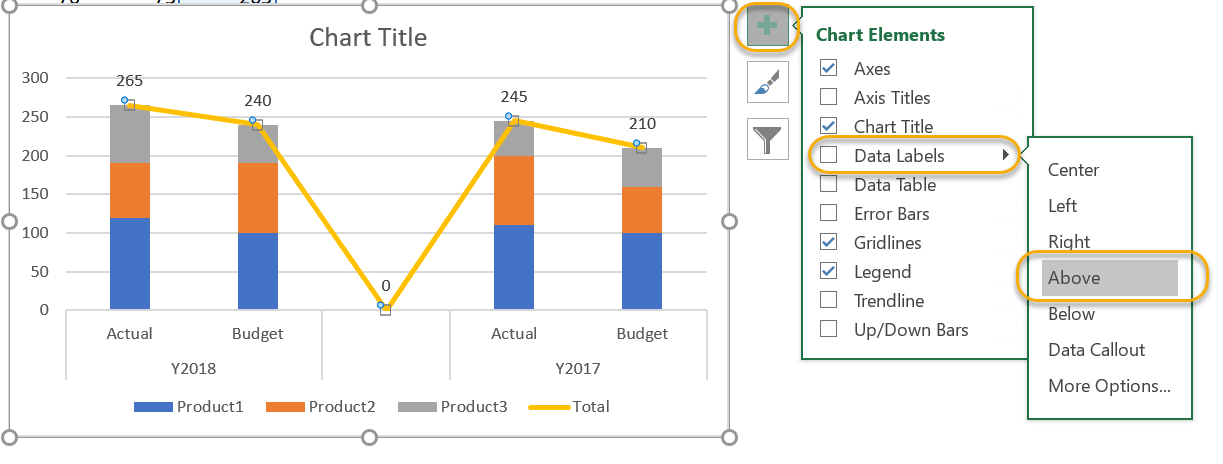Open Chart Filters funnel button
The image size is (1223, 464).
pyautogui.click(x=767, y=139)
